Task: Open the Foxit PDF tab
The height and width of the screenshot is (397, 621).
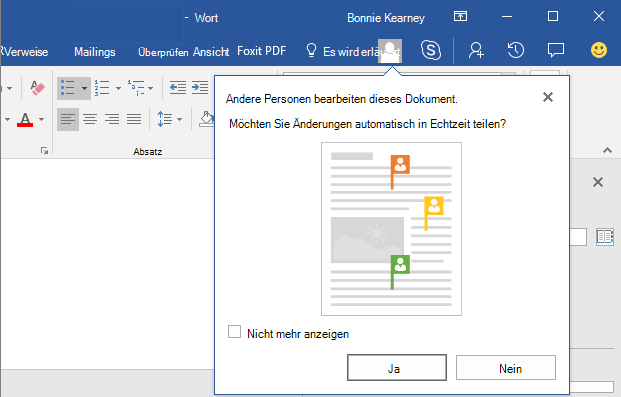Action: coord(261,51)
